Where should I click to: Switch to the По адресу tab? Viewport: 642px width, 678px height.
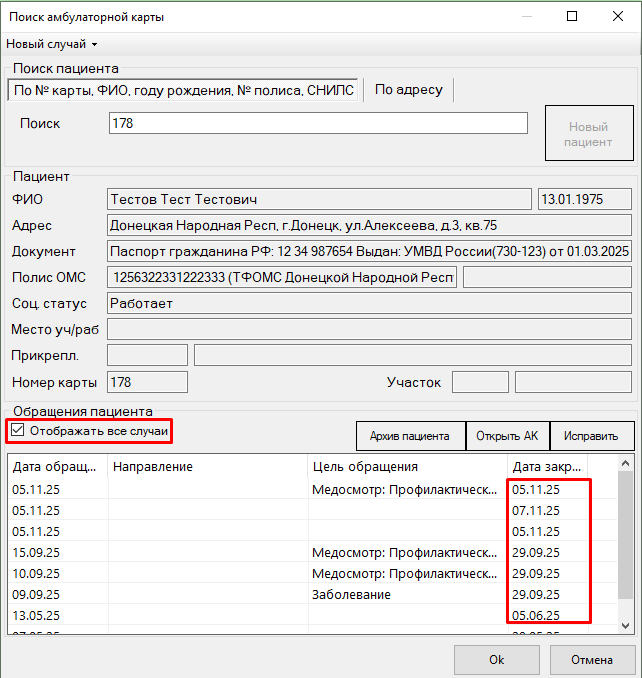(409, 90)
